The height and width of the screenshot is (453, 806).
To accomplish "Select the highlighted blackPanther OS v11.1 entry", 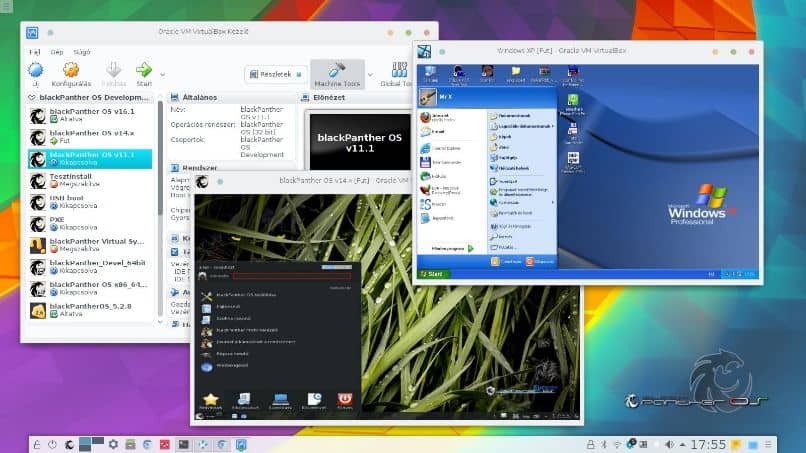I will (90, 158).
